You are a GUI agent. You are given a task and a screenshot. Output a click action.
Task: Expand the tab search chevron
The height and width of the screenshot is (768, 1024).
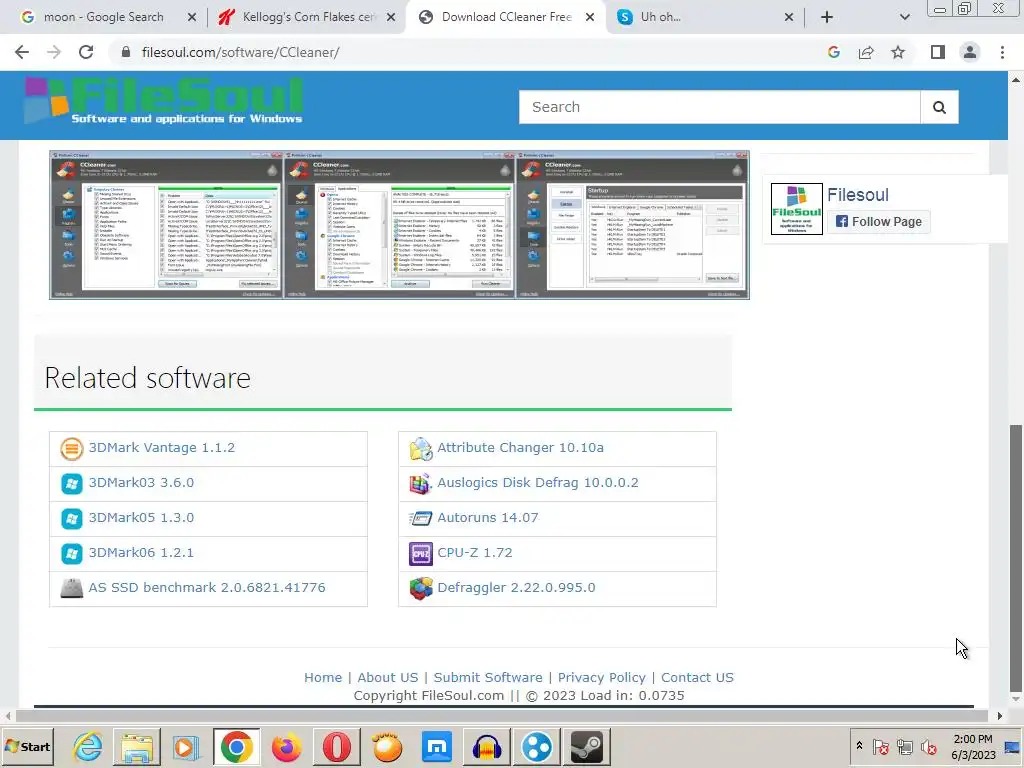(x=904, y=17)
